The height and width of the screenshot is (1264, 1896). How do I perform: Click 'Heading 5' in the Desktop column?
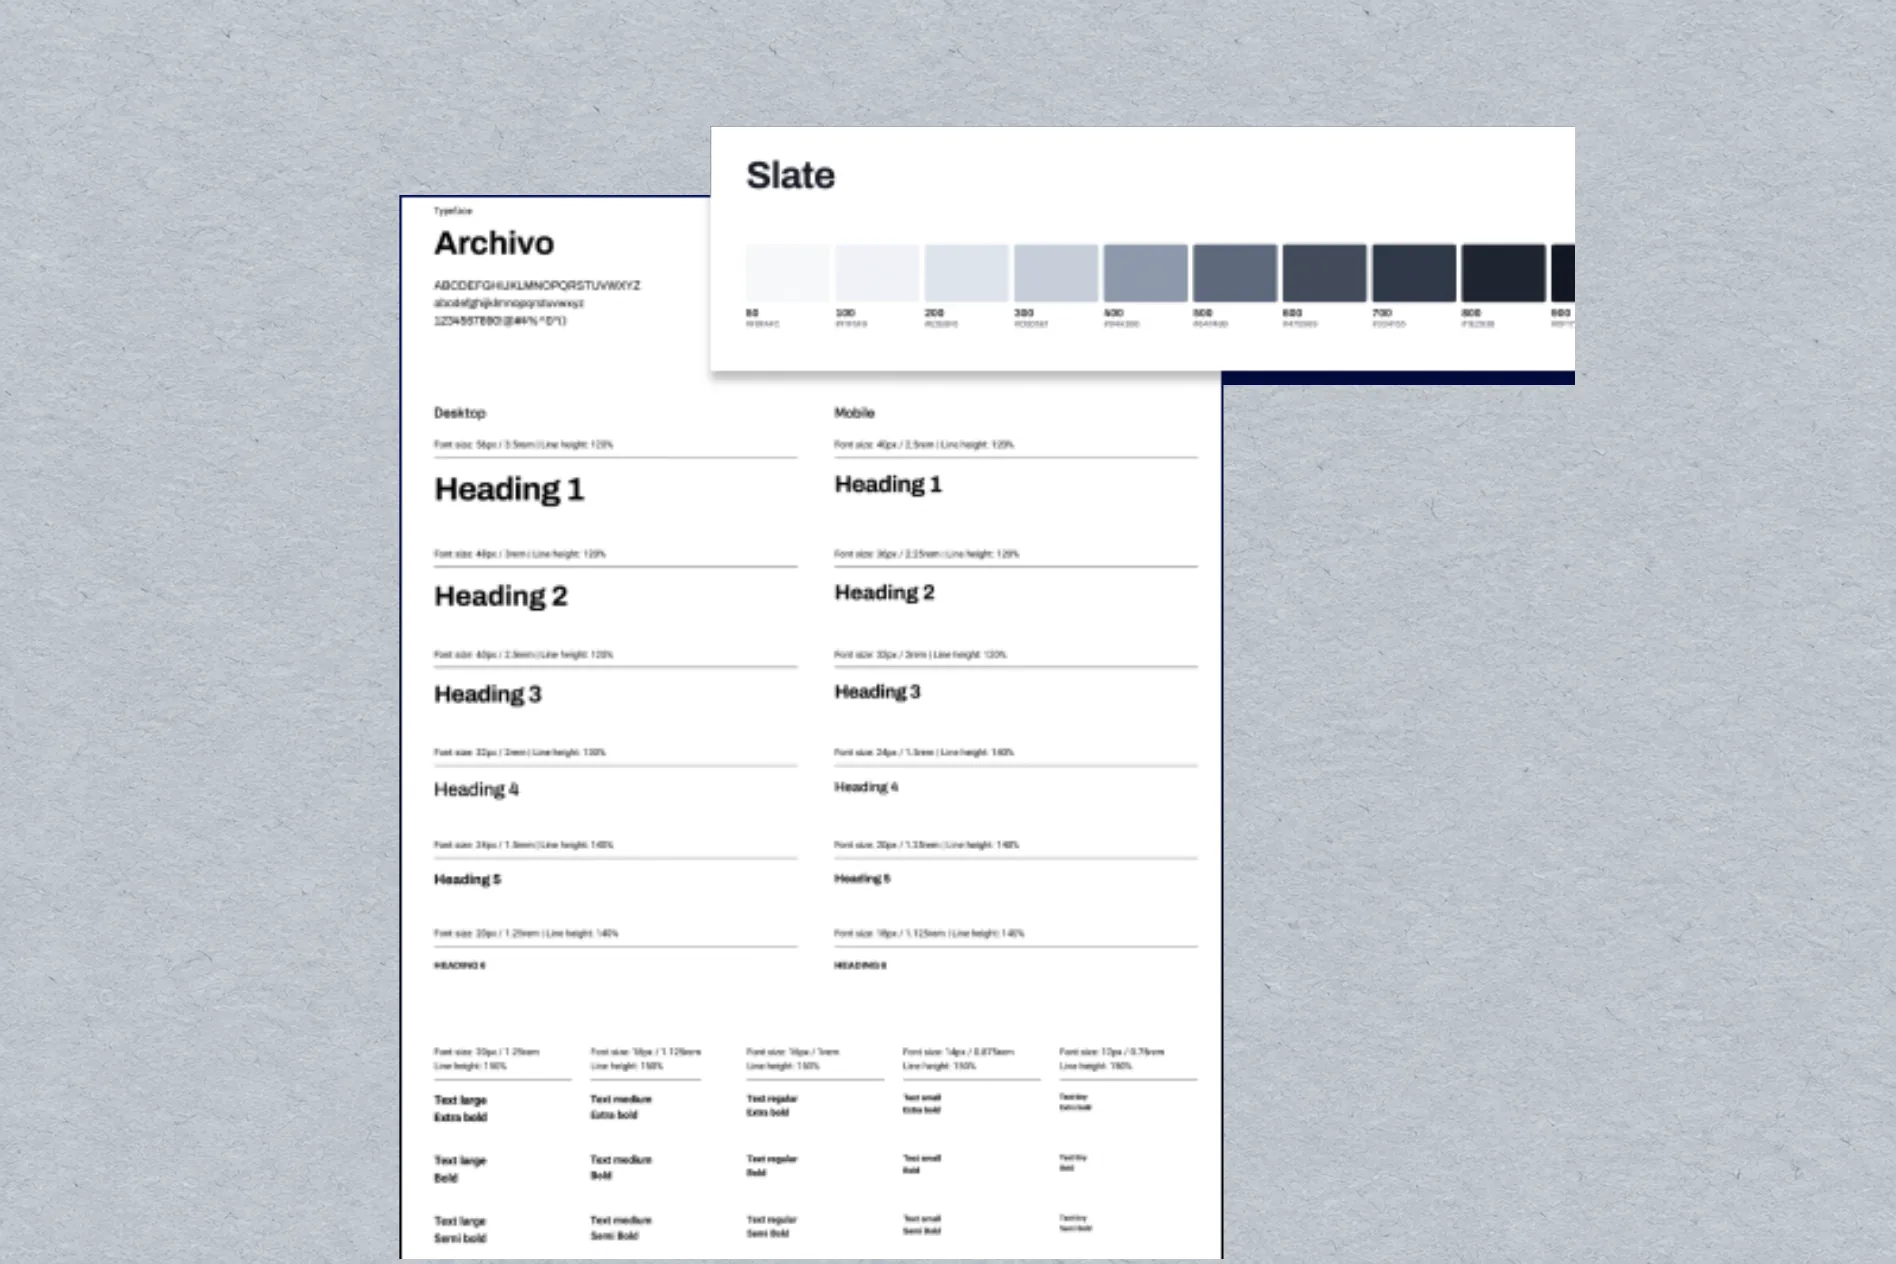pos(467,879)
